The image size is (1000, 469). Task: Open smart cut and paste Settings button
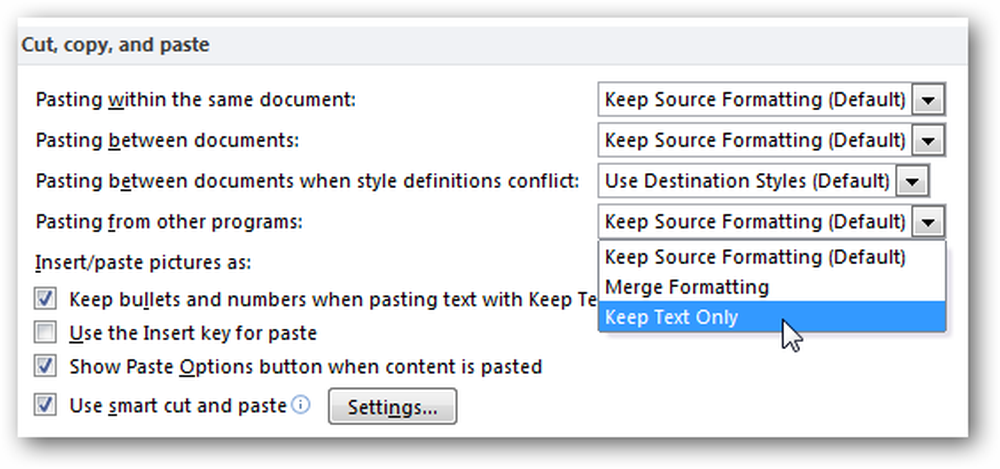[392, 406]
